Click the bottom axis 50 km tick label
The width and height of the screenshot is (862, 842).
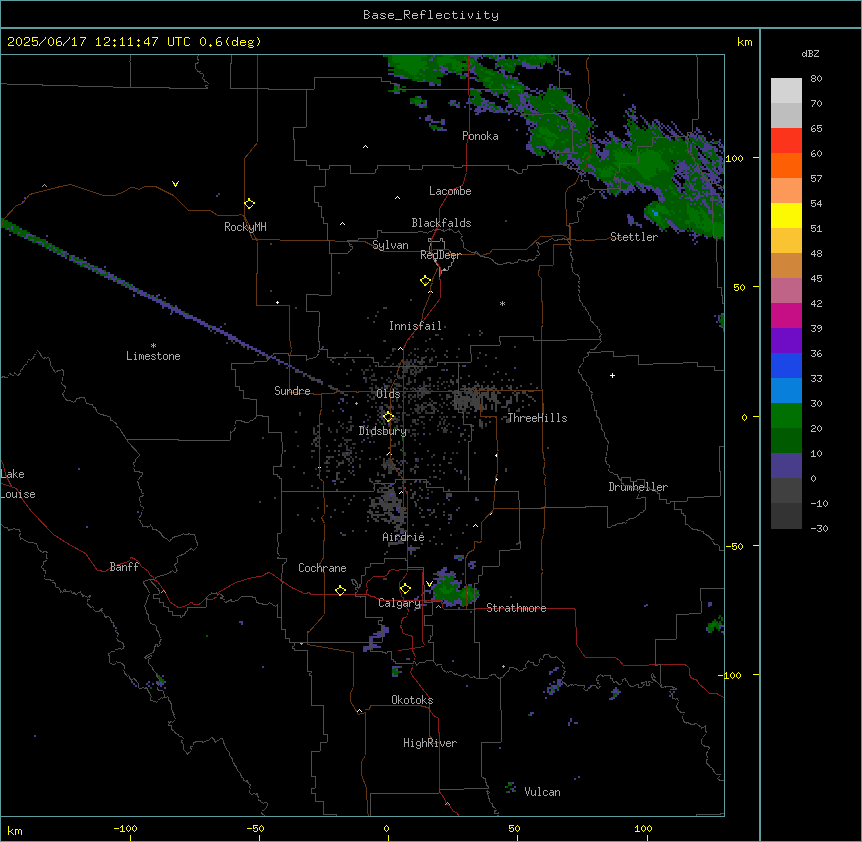514,828
